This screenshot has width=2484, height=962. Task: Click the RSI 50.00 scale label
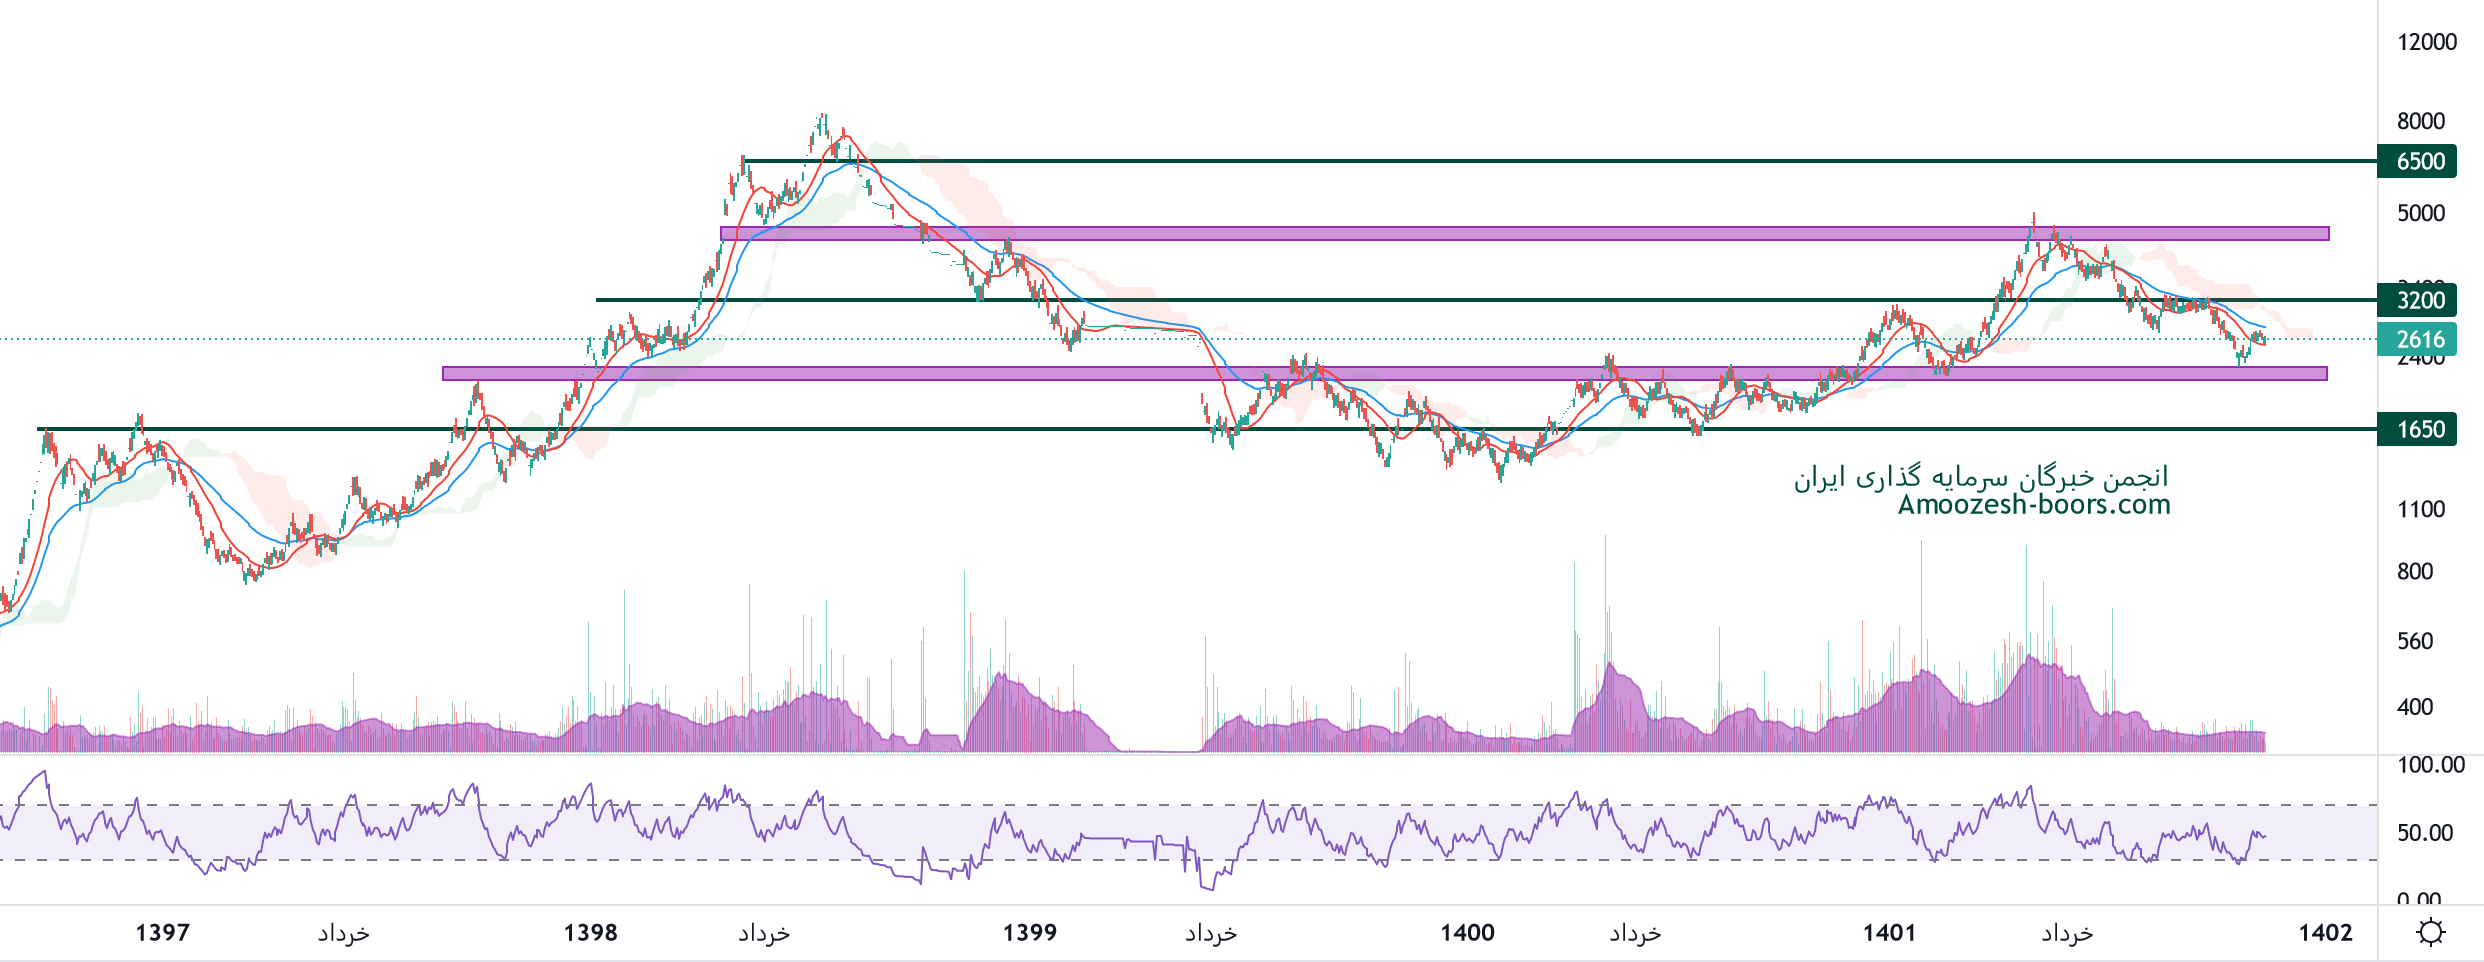pos(2424,833)
